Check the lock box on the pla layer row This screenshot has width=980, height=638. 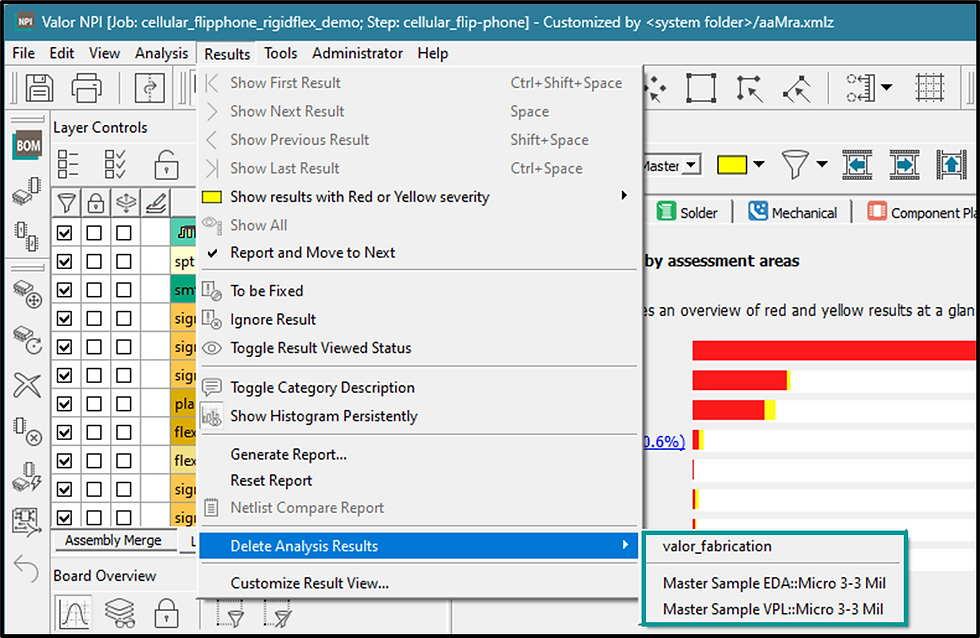[x=94, y=404]
